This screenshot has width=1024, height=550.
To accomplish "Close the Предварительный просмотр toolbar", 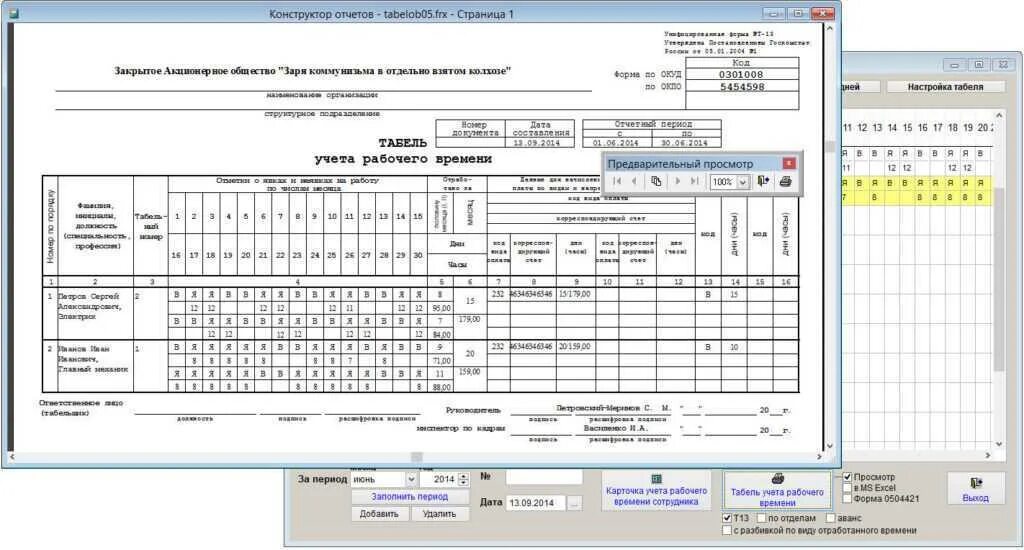I will click(789, 163).
